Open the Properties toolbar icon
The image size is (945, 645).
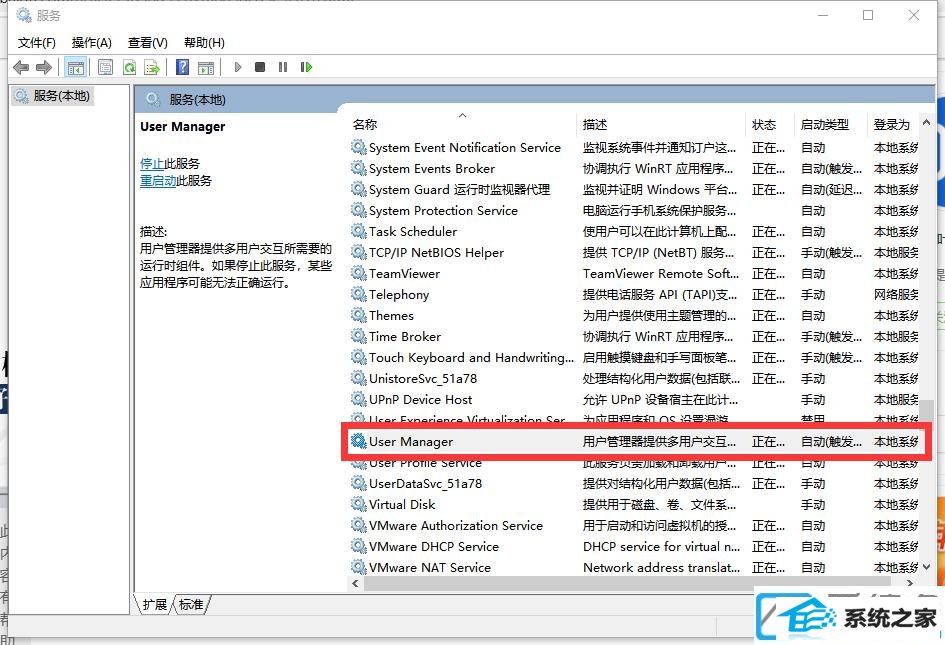pyautogui.click(x=105, y=67)
